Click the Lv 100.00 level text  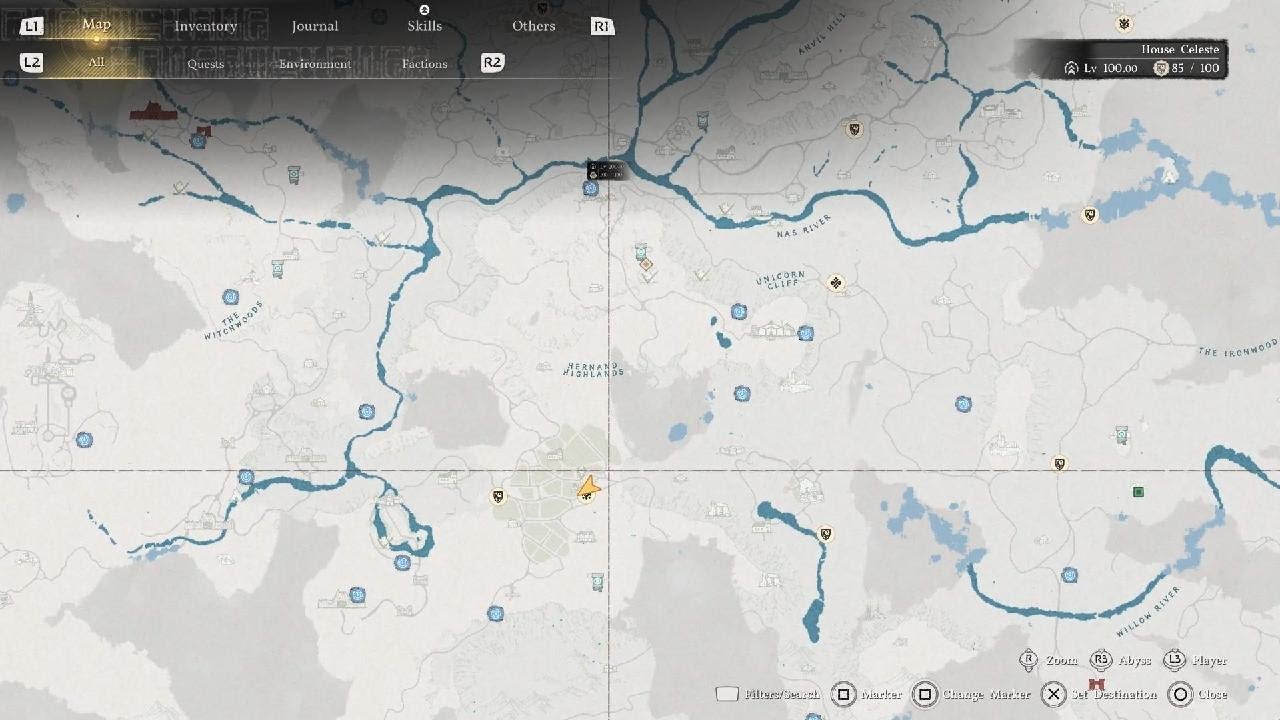(1111, 68)
